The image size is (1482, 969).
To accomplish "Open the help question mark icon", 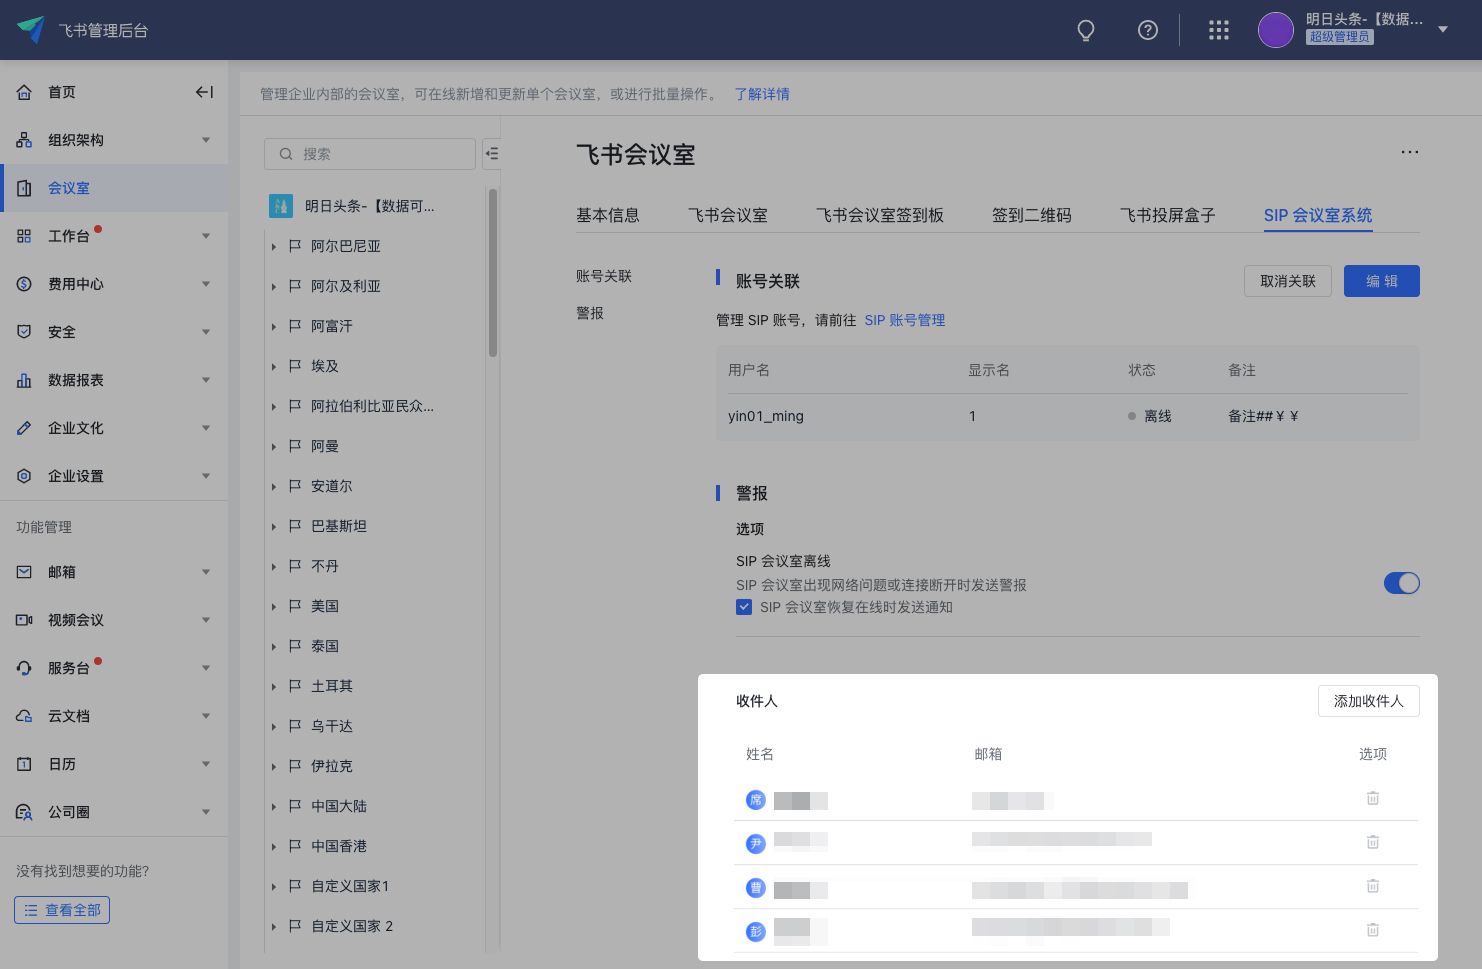I will [x=1148, y=30].
